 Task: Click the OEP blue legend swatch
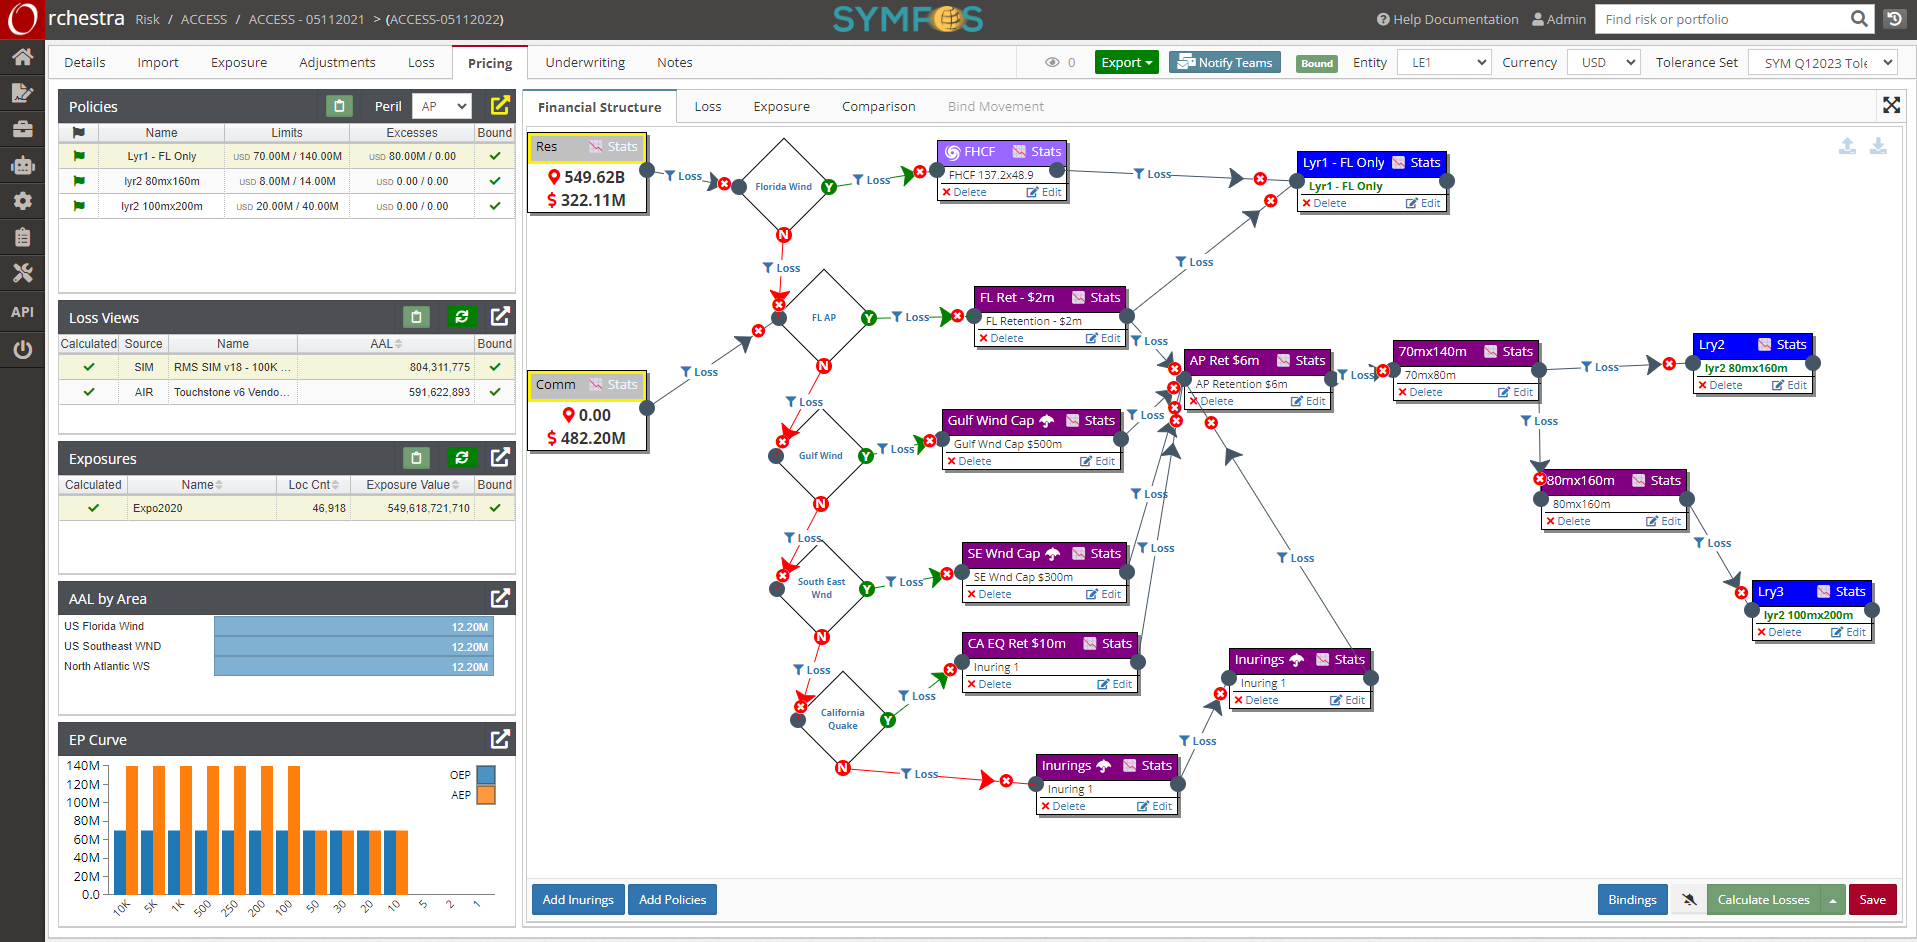click(486, 775)
